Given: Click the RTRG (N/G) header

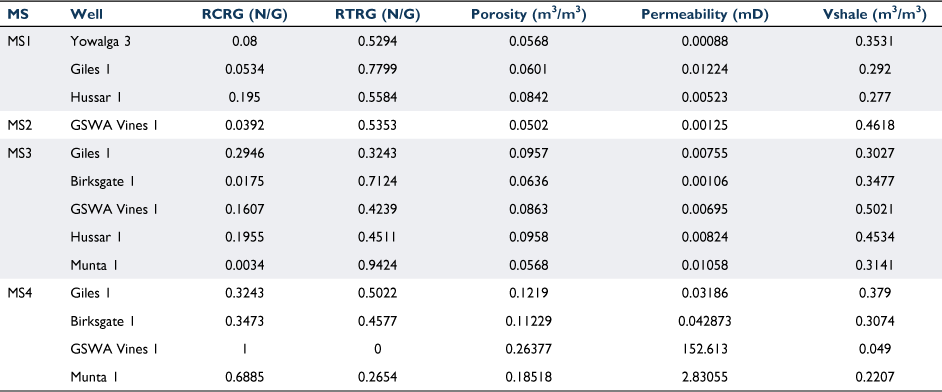Looking at the screenshot, I should click(x=377, y=16).
